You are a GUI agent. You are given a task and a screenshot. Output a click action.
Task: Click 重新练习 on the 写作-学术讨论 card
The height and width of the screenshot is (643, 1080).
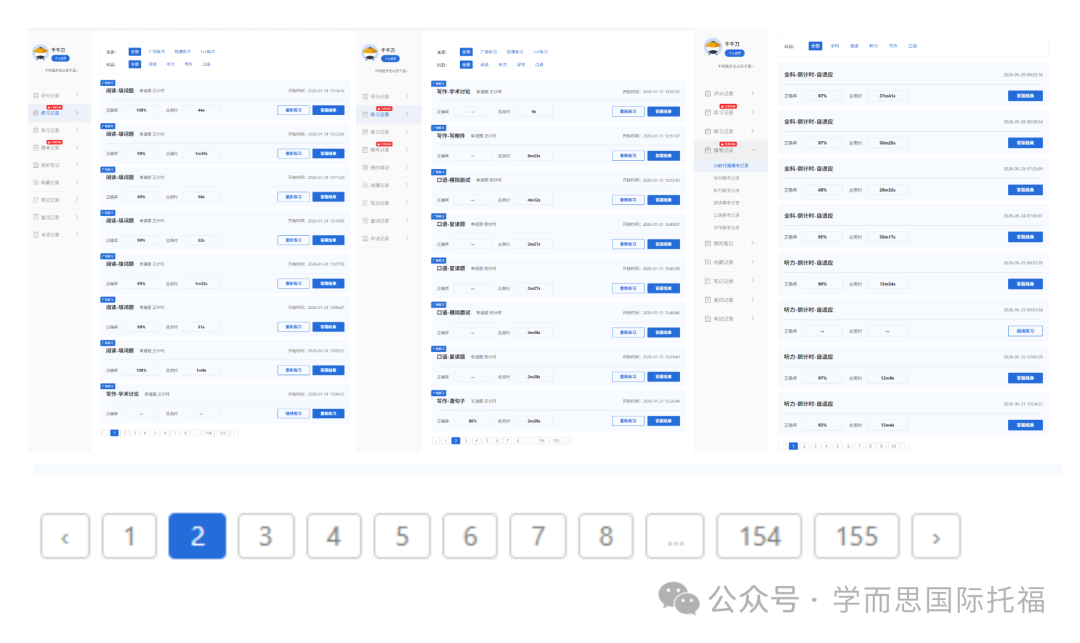coord(330,413)
